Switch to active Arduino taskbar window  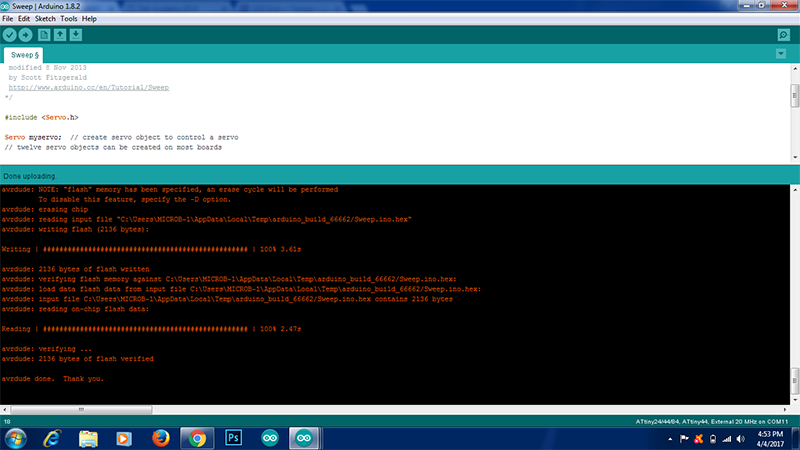[304, 439]
